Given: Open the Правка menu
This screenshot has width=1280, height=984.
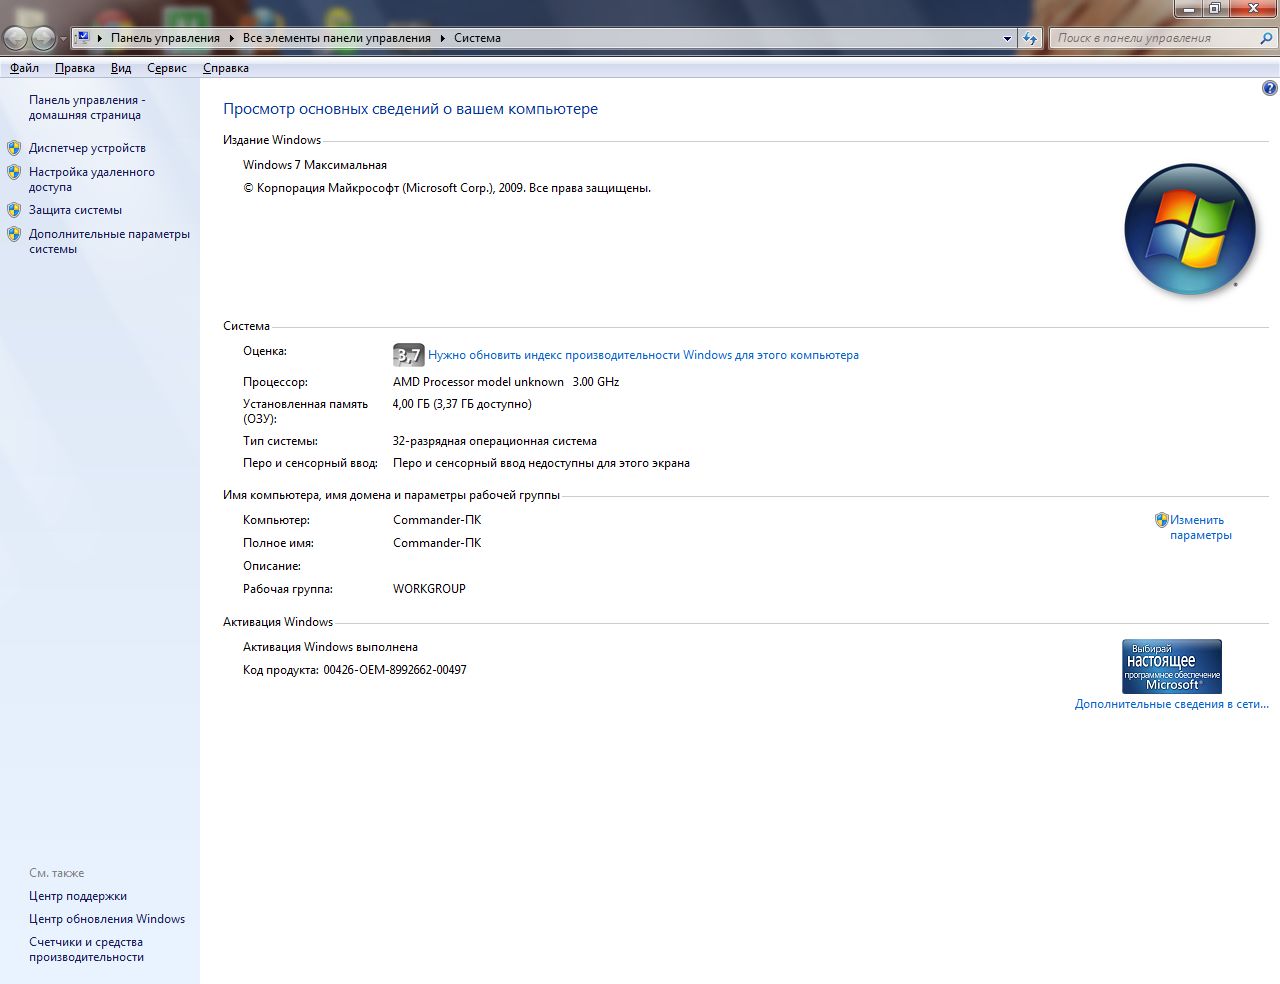Looking at the screenshot, I should (x=75, y=68).
